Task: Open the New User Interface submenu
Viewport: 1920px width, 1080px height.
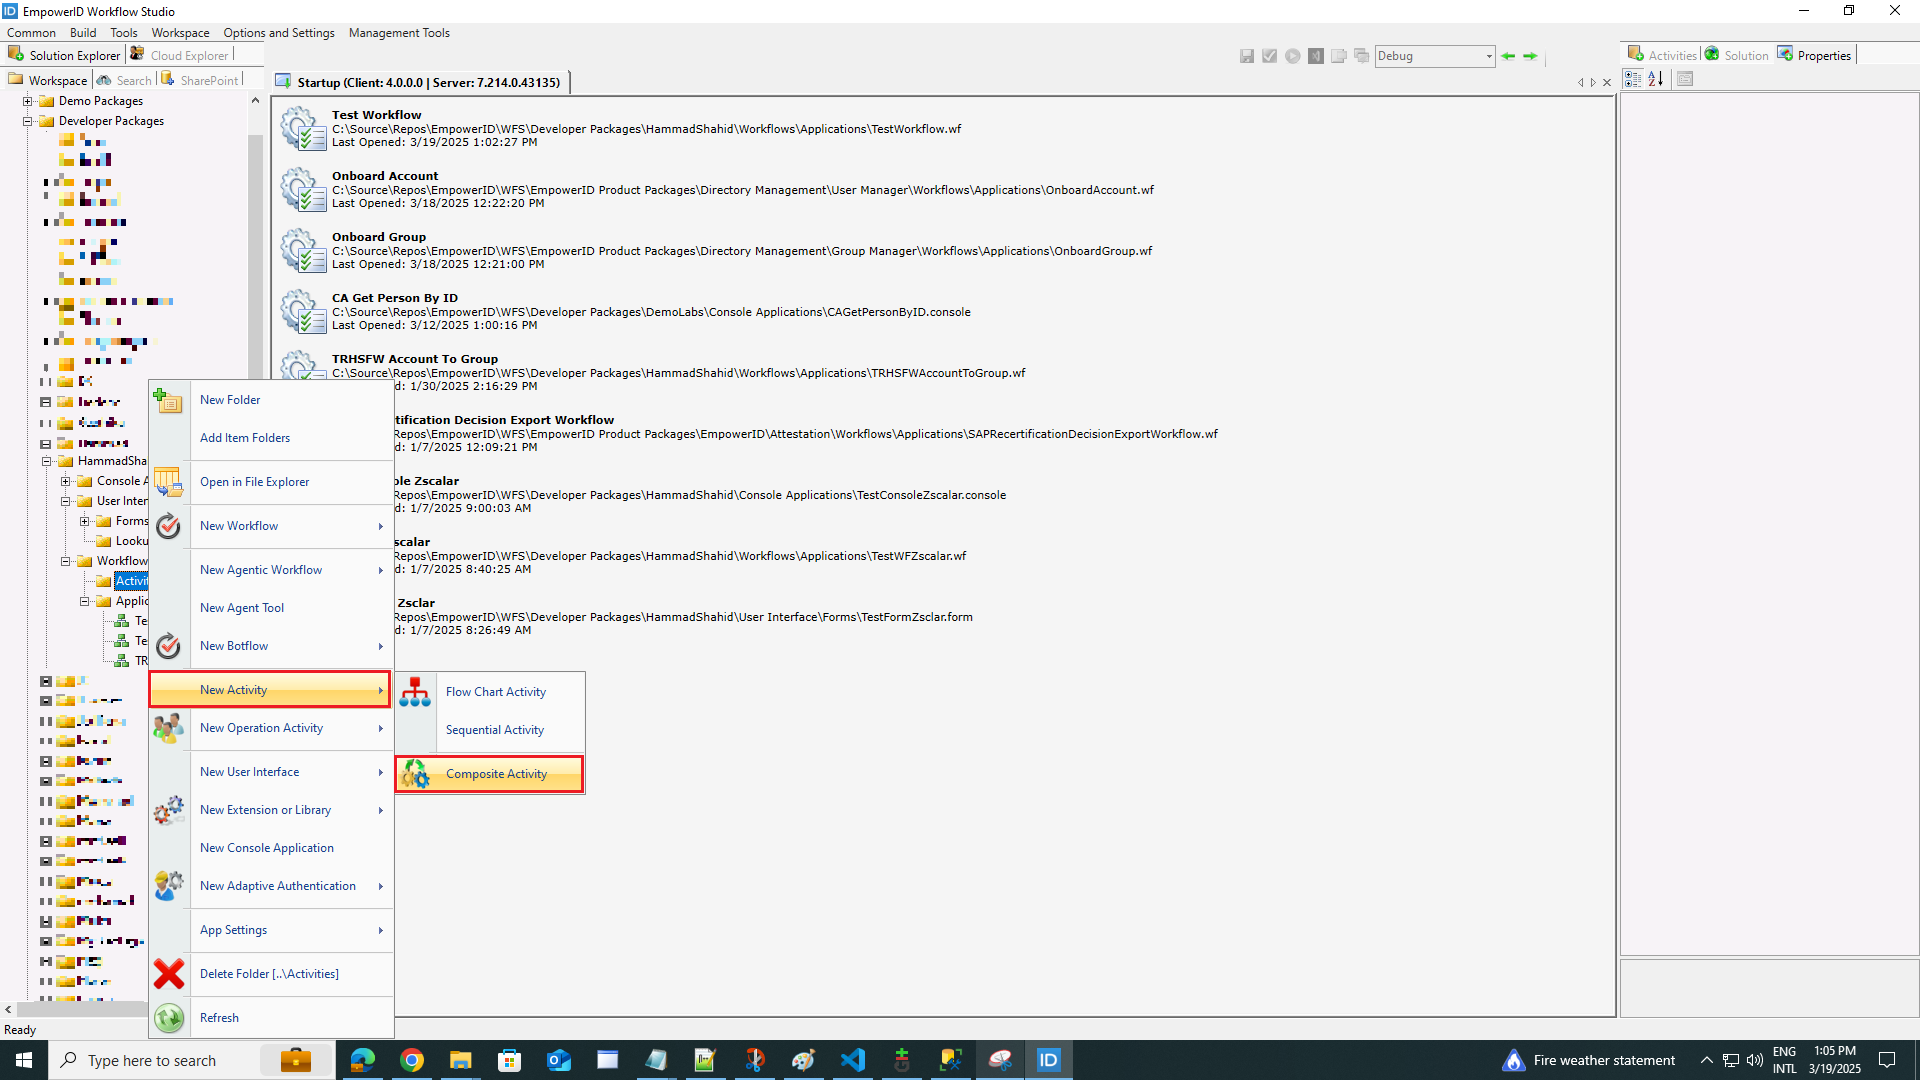Action: (x=270, y=772)
